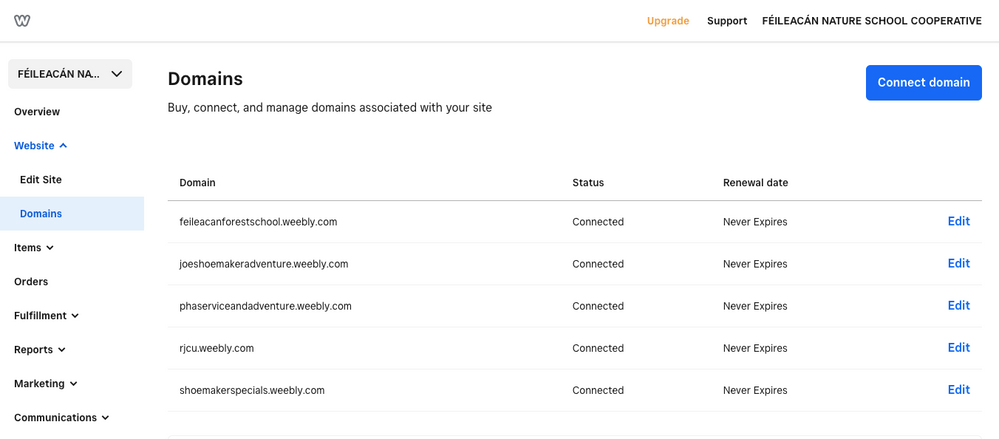This screenshot has height=439, width=999.
Task: Open Edit Site in sidebar
Action: coord(41,180)
